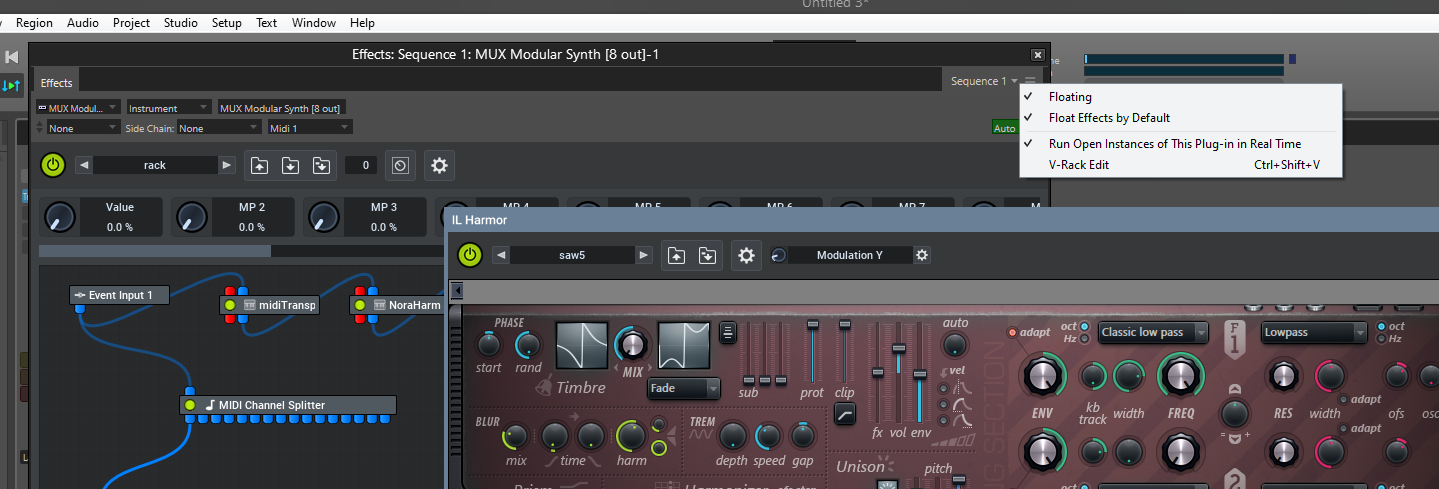This screenshot has height=489, width=1439.
Task: Open the Region menu
Action: click(35, 22)
